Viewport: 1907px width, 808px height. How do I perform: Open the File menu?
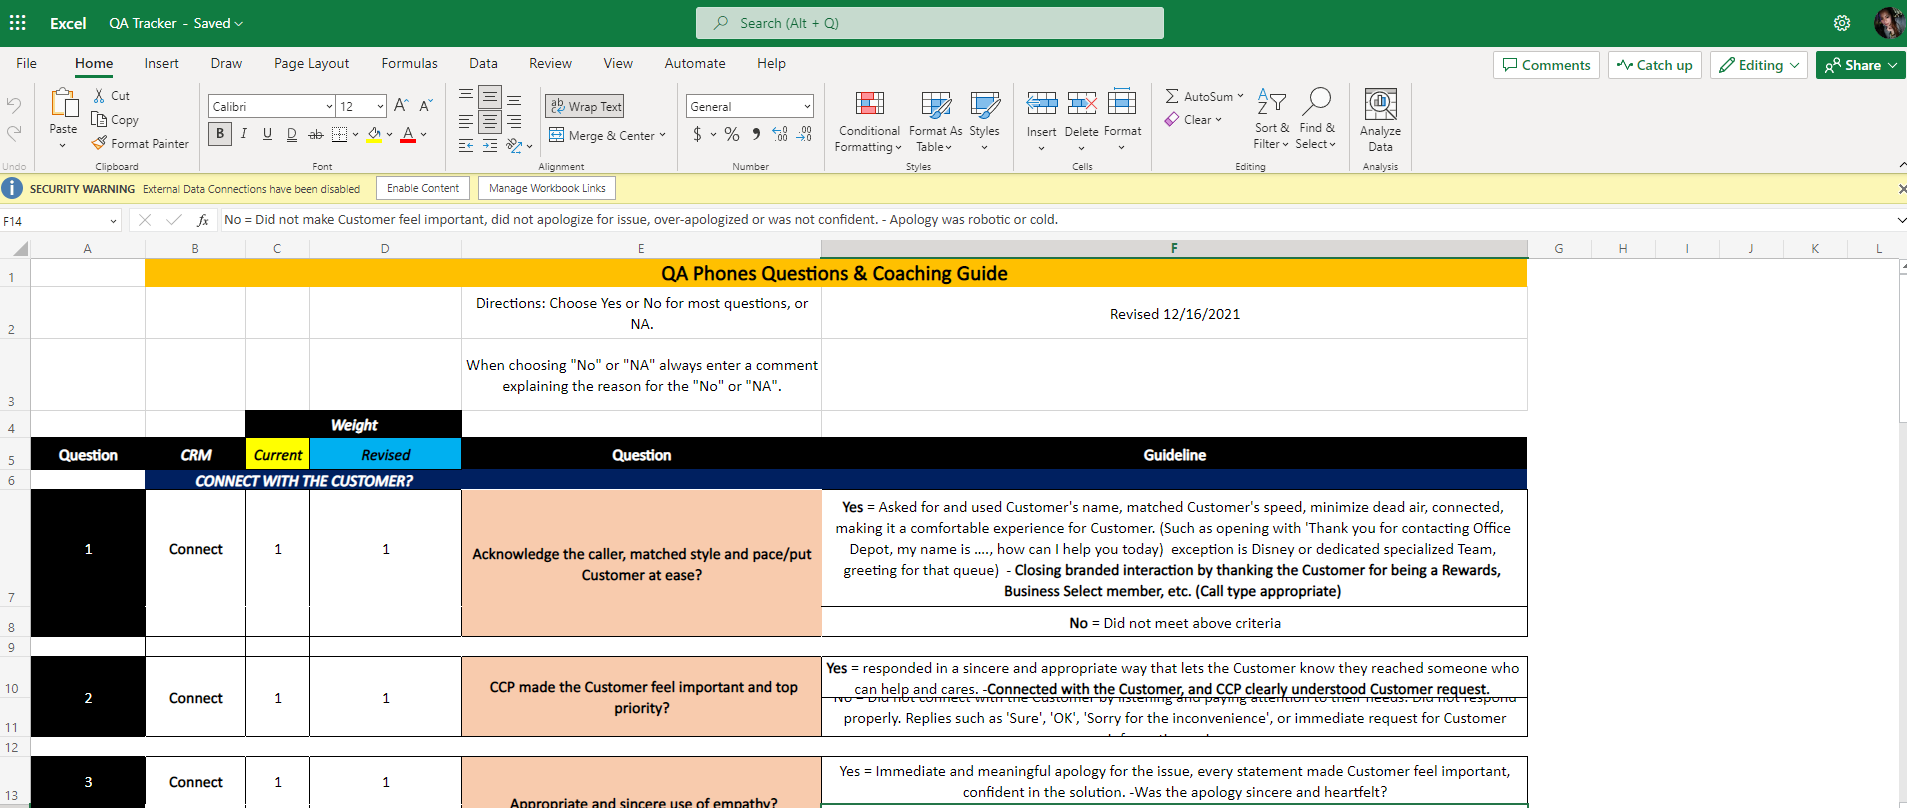(x=27, y=63)
